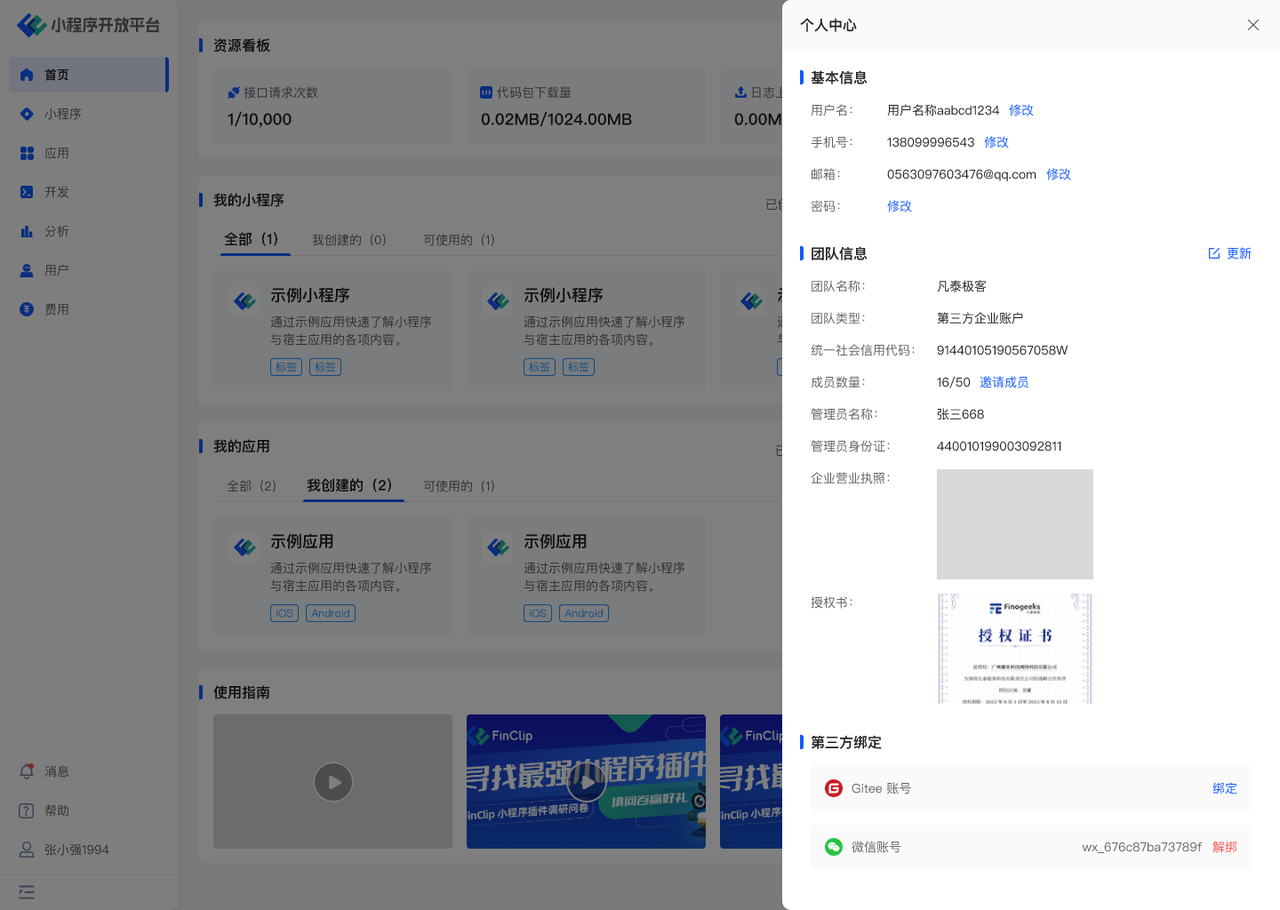Open the Mini Program (小程序) sidebar icon
Image resolution: width=1280 pixels, height=910 pixels.
(x=27, y=114)
